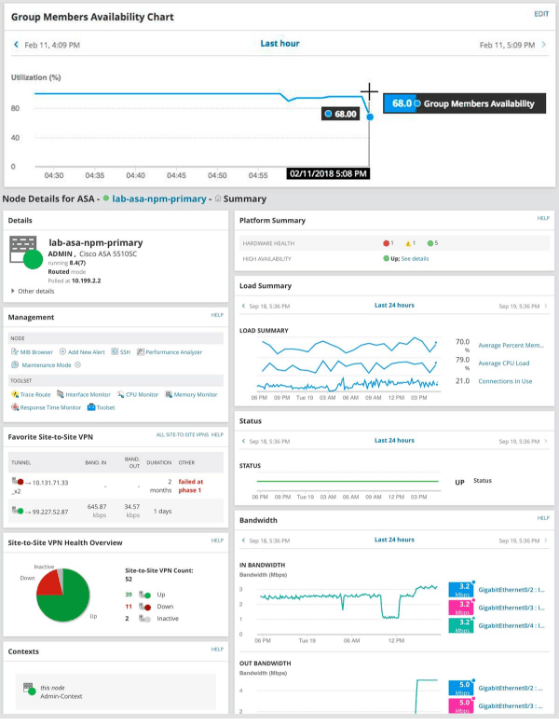The width and height of the screenshot is (559, 719).
Task: Open HELP in Bandwidth panel
Action: tap(543, 518)
